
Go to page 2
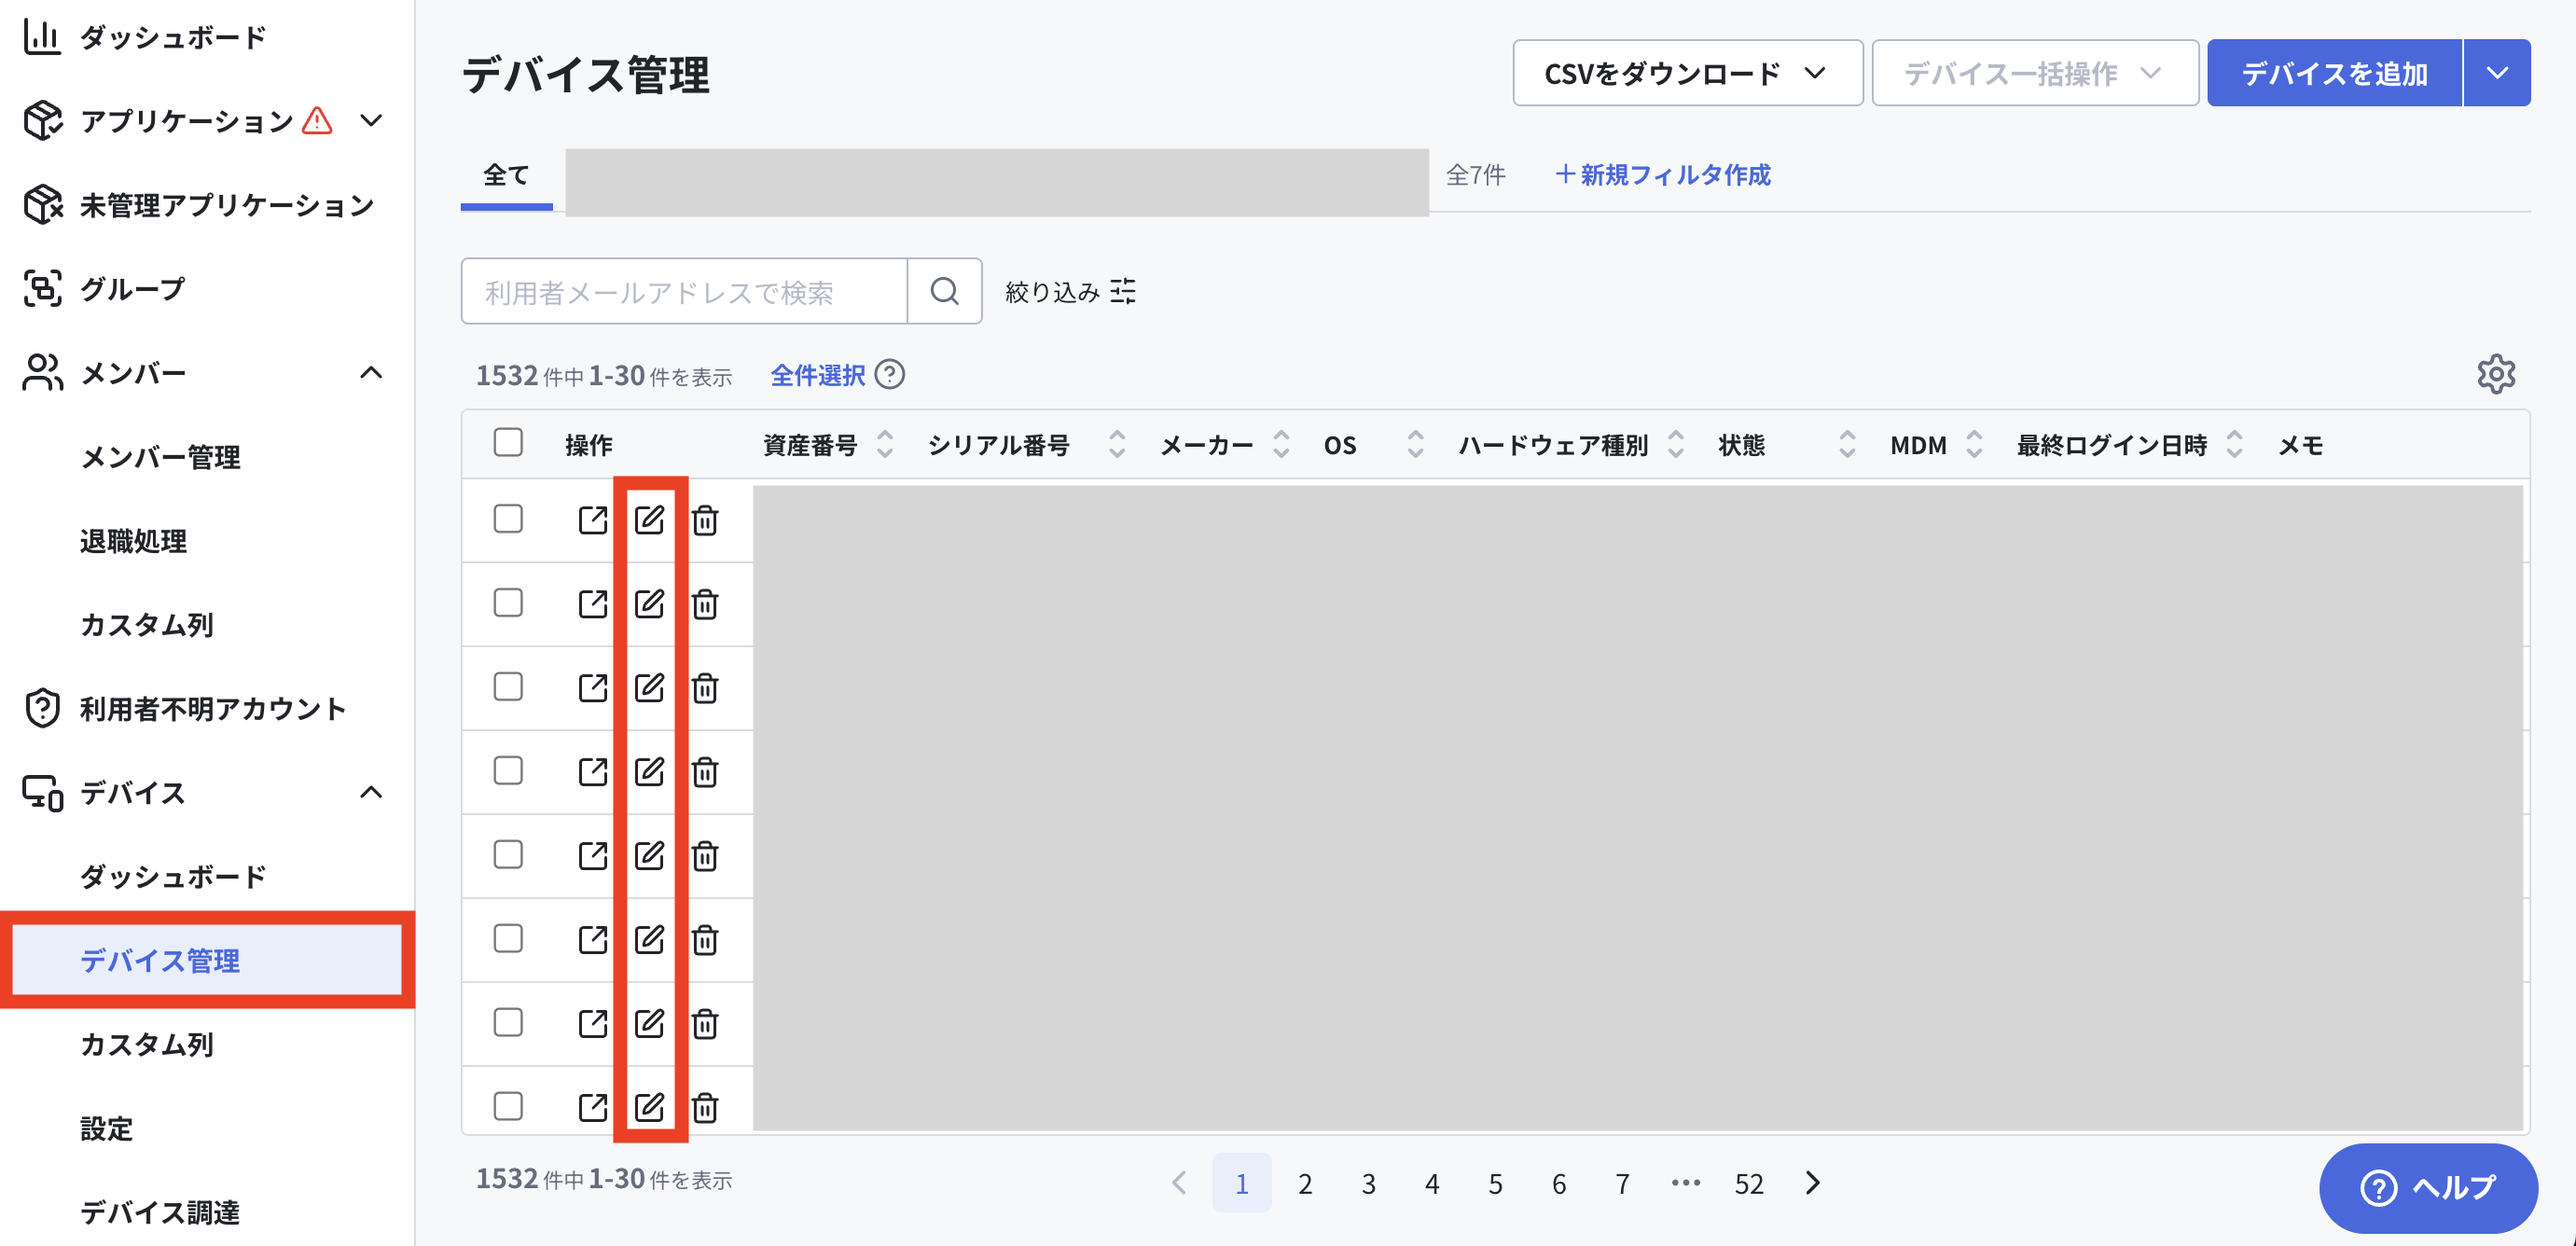click(1305, 1183)
